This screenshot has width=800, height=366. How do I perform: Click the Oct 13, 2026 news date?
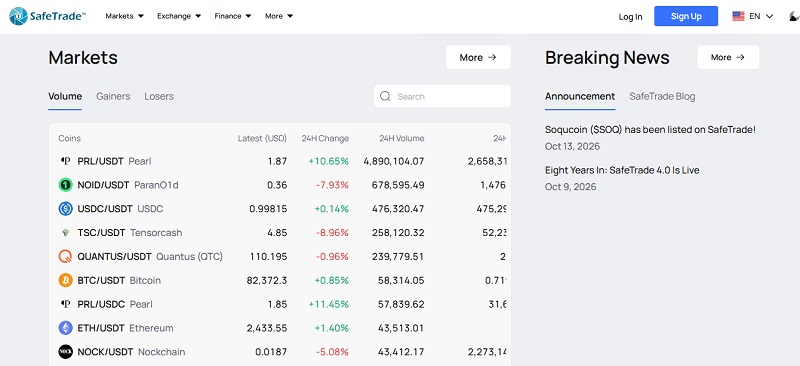572,147
